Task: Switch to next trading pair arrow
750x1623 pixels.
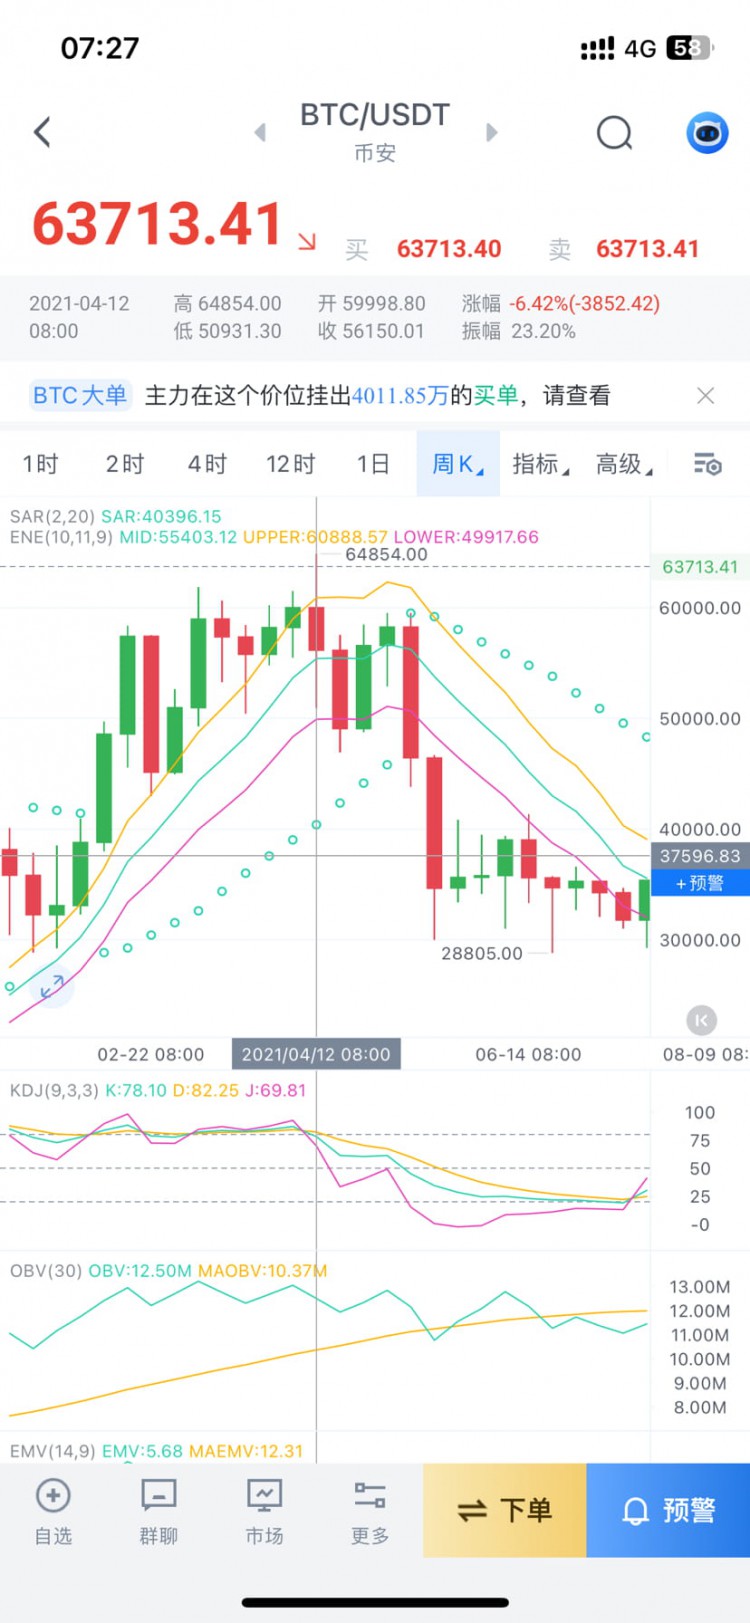Action: pyautogui.click(x=491, y=132)
